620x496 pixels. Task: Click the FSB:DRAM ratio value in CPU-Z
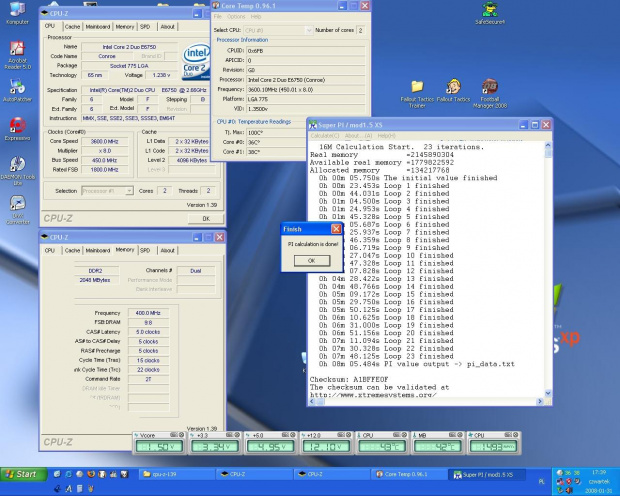pyautogui.click(x=148, y=322)
